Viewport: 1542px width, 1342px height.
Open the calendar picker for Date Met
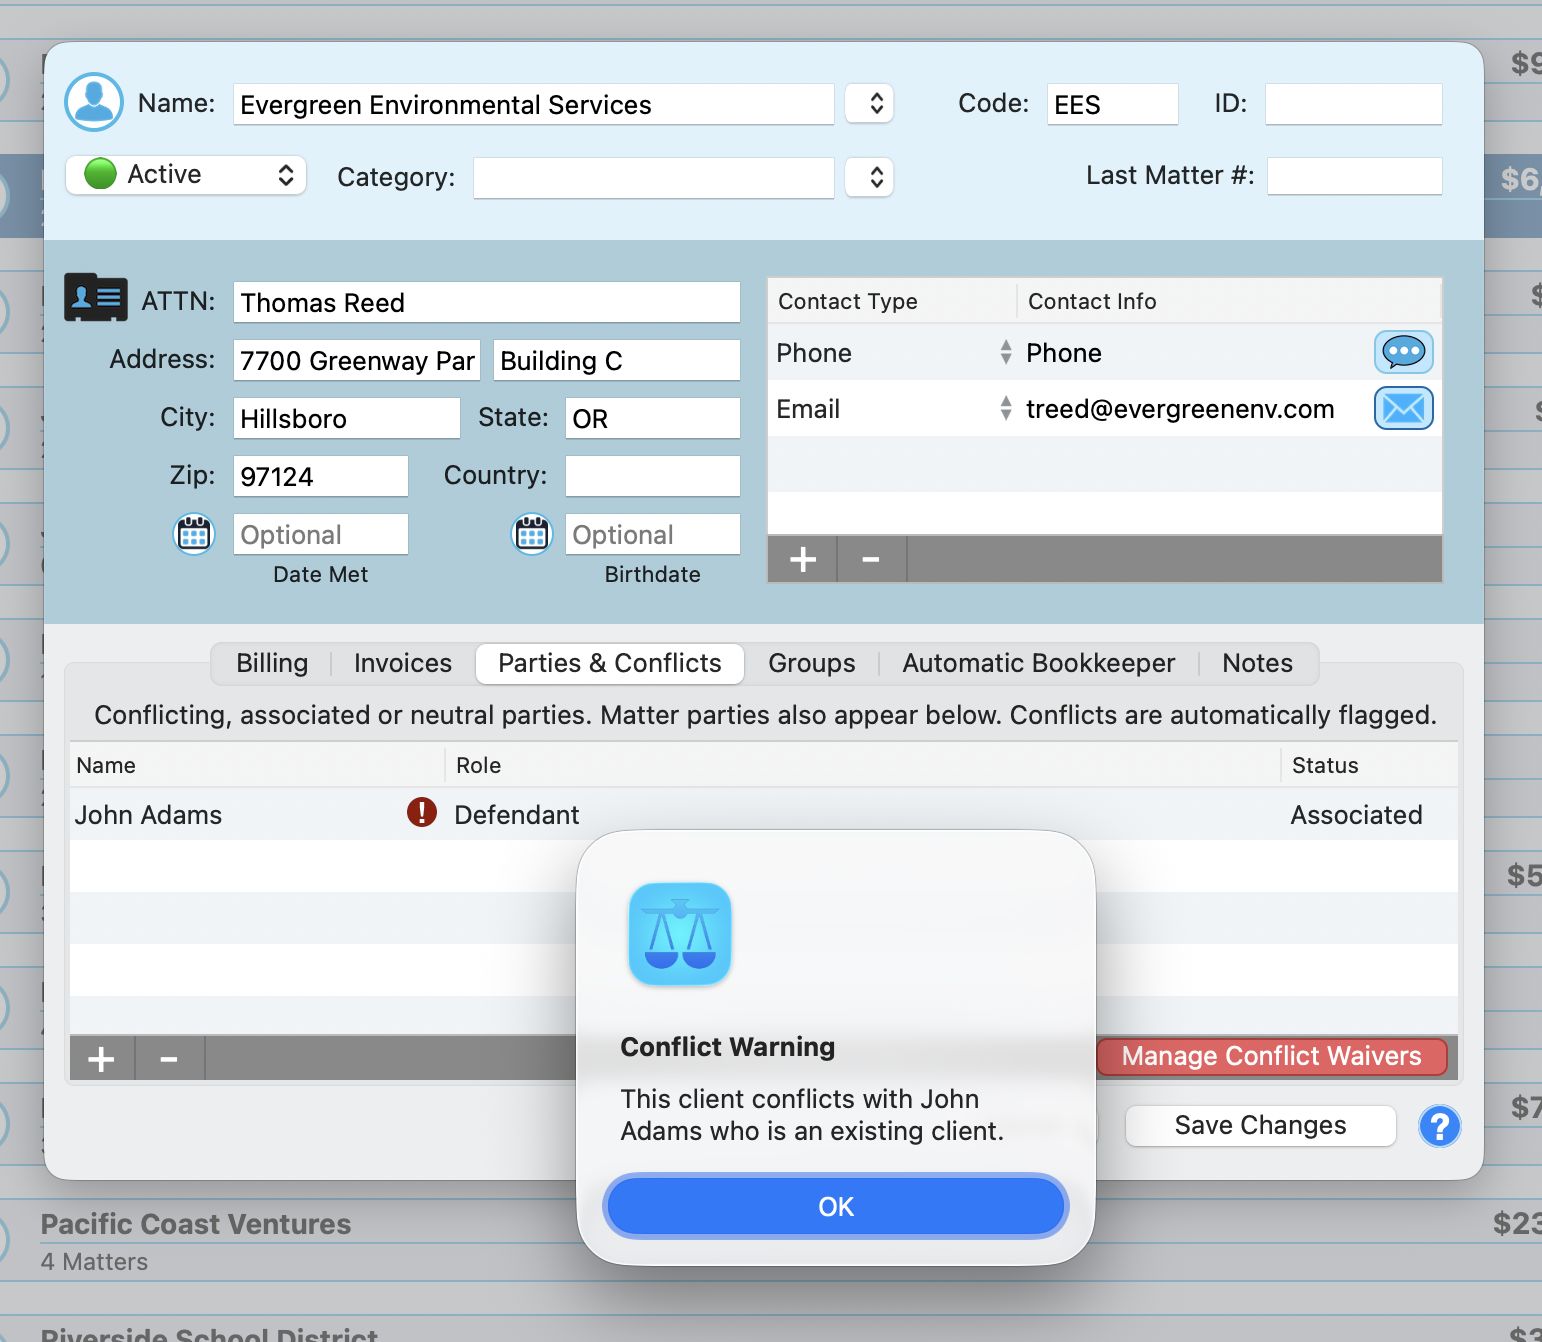(193, 534)
